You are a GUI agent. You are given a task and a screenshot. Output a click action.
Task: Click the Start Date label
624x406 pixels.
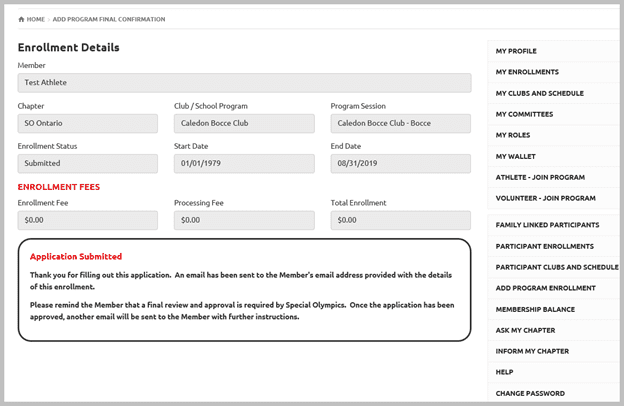(191, 146)
